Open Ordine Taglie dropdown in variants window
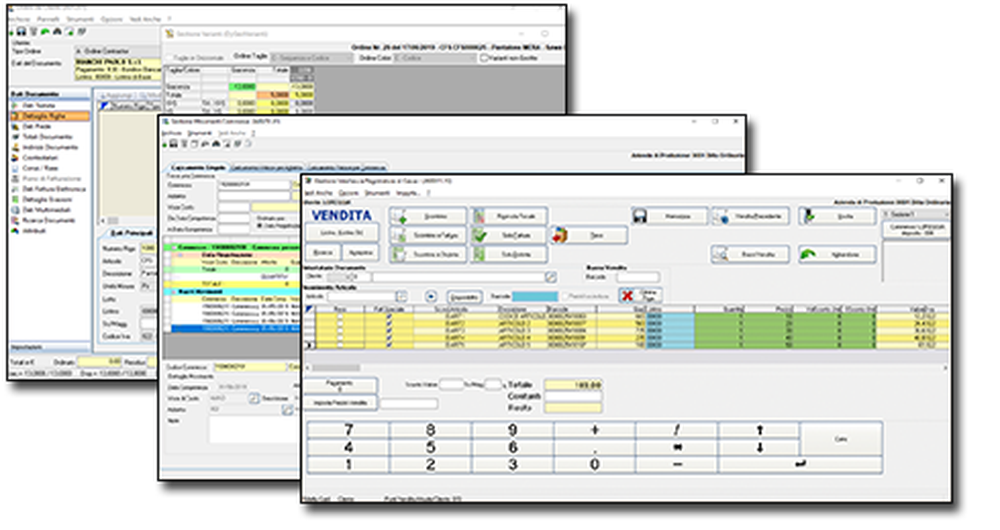This screenshot has width=1000, height=530. 312,58
